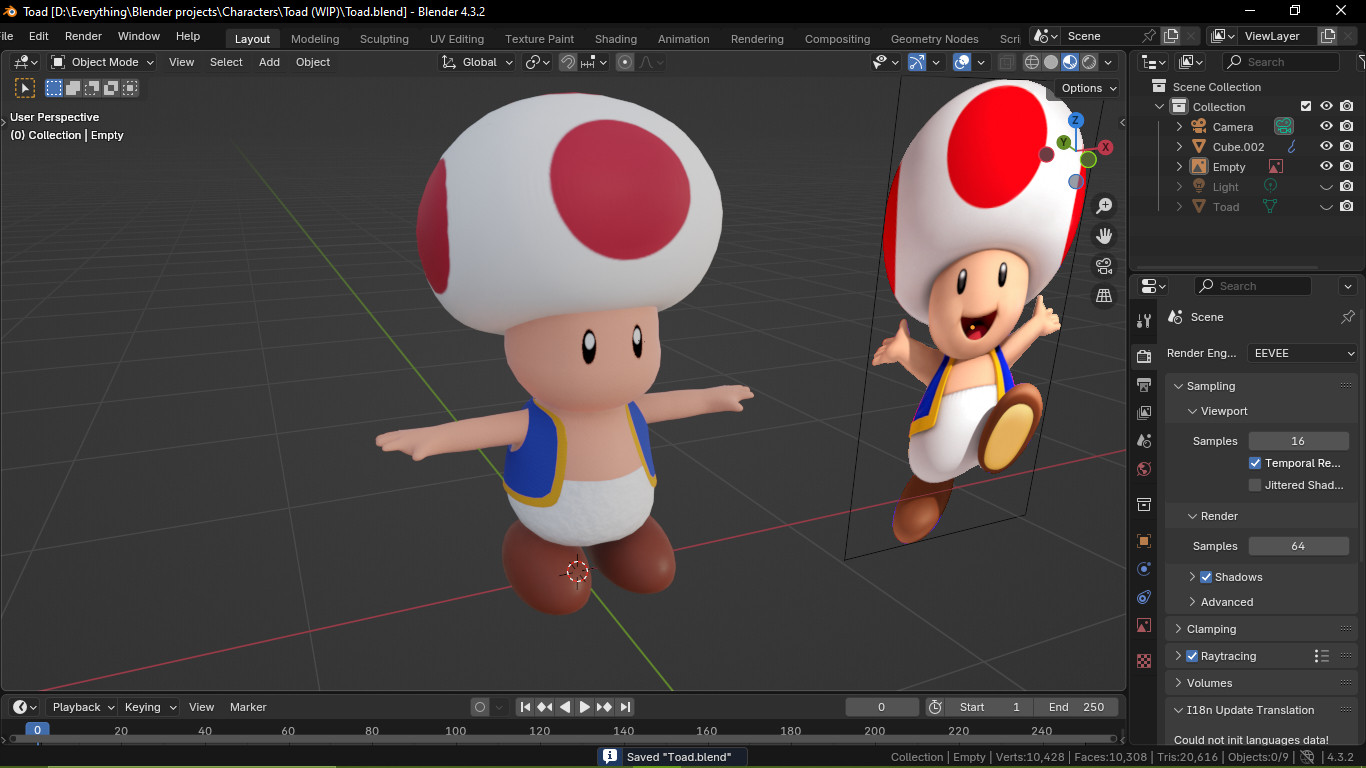Image resolution: width=1366 pixels, height=768 pixels.
Task: Open the Collection properties tab icon
Action: click(1144, 505)
